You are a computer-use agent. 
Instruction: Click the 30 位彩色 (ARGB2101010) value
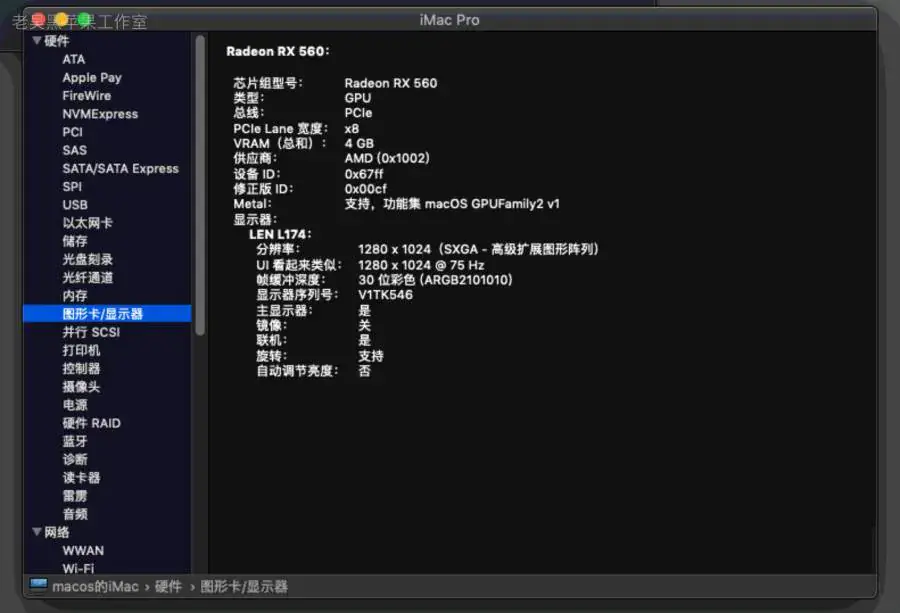point(435,280)
